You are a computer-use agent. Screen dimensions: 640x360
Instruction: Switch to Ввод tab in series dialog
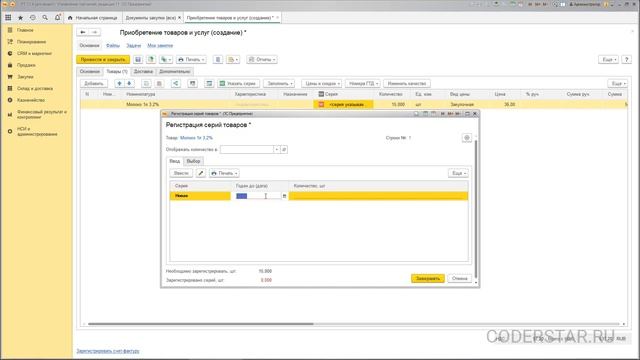175,161
